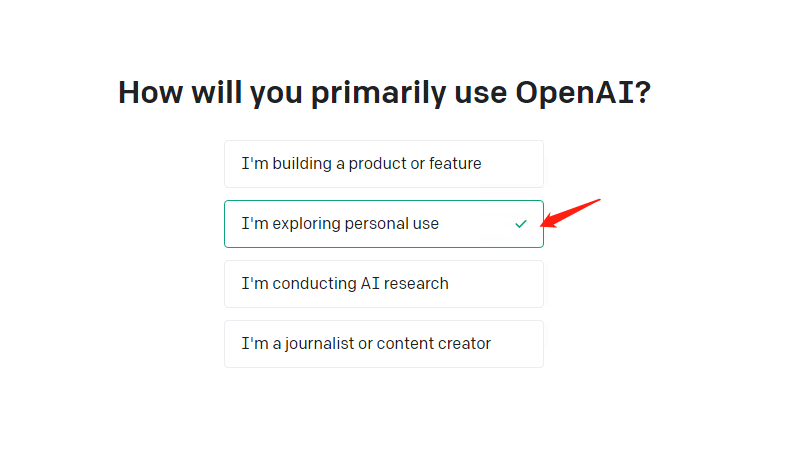Viewport: 785px width, 455px height.
Task: Click the "How will you primarily use OpenAI?" heading
Action: pos(384,92)
